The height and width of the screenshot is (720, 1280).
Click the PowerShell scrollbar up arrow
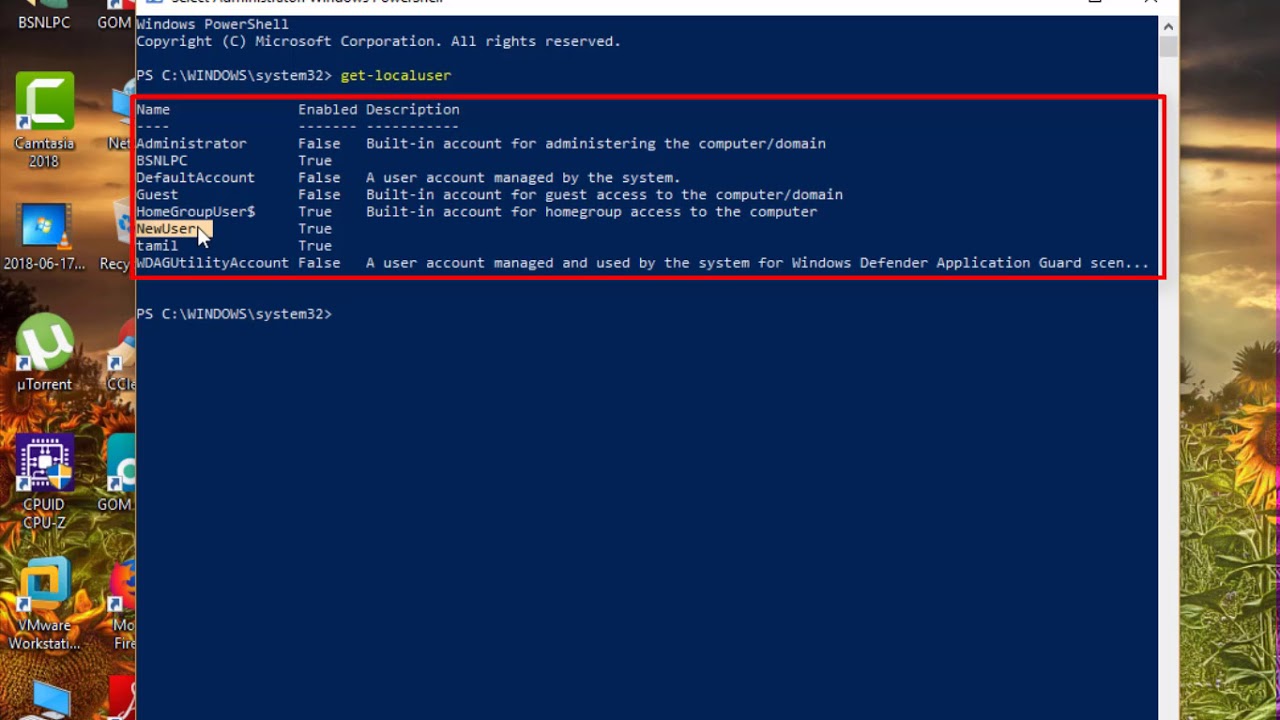(x=1168, y=24)
